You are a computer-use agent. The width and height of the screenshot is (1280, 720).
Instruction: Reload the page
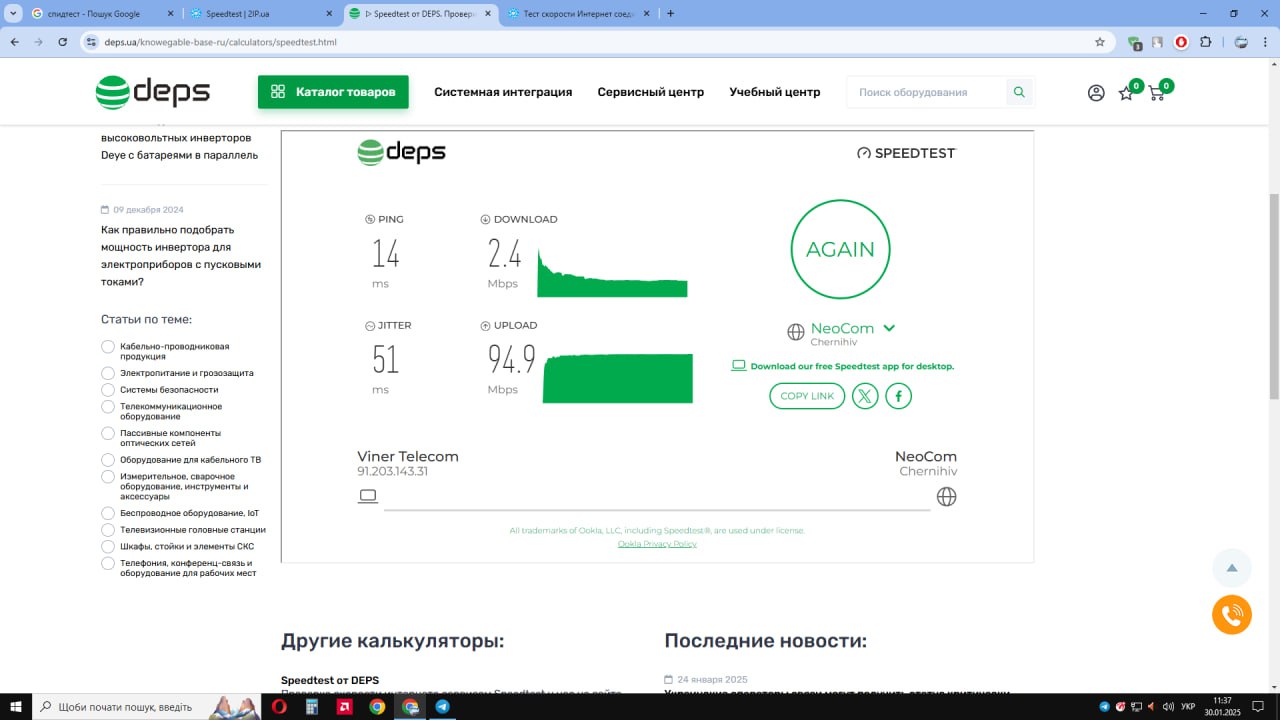(63, 42)
